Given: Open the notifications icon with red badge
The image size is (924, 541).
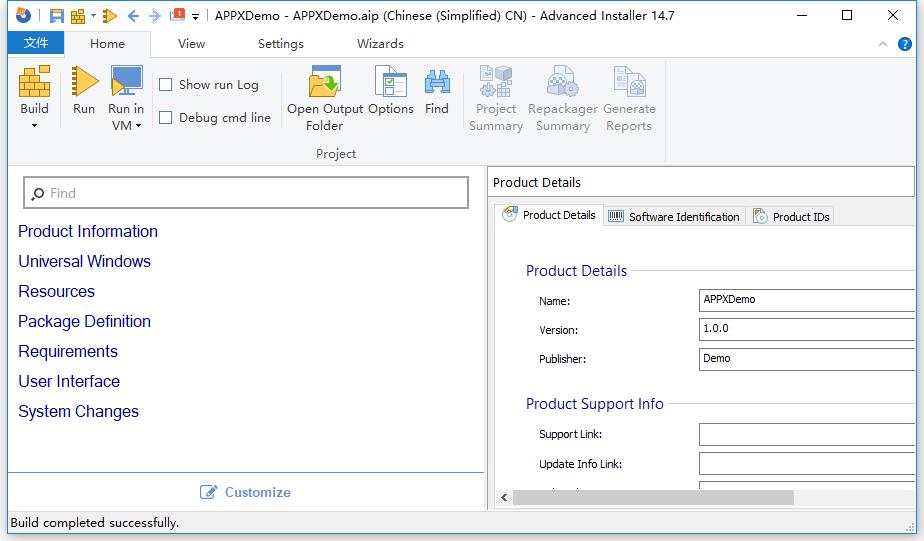Looking at the screenshot, I should point(177,15).
